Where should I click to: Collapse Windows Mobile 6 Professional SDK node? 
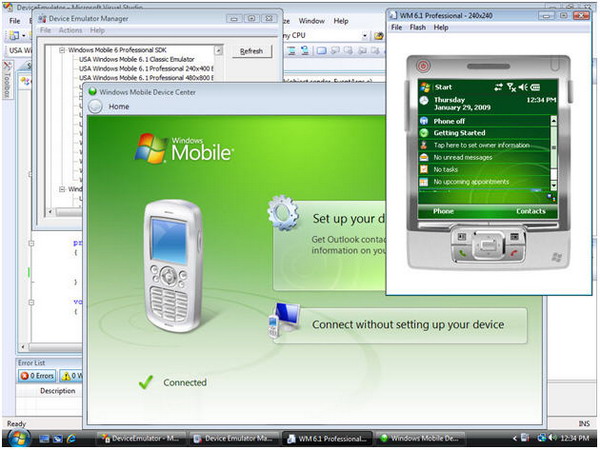point(62,50)
